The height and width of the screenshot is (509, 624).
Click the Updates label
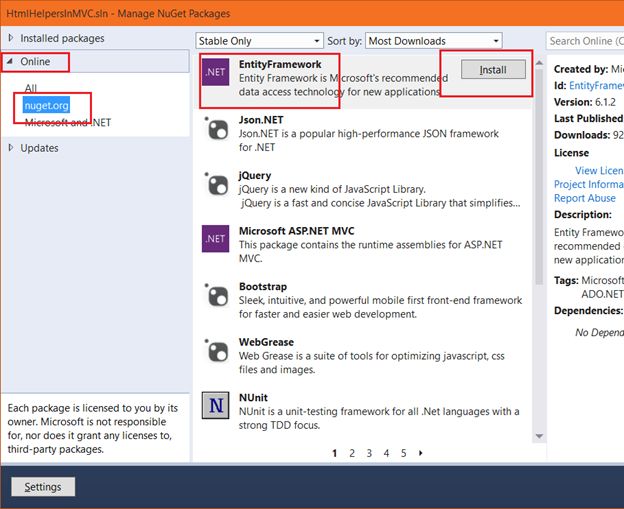[39, 148]
